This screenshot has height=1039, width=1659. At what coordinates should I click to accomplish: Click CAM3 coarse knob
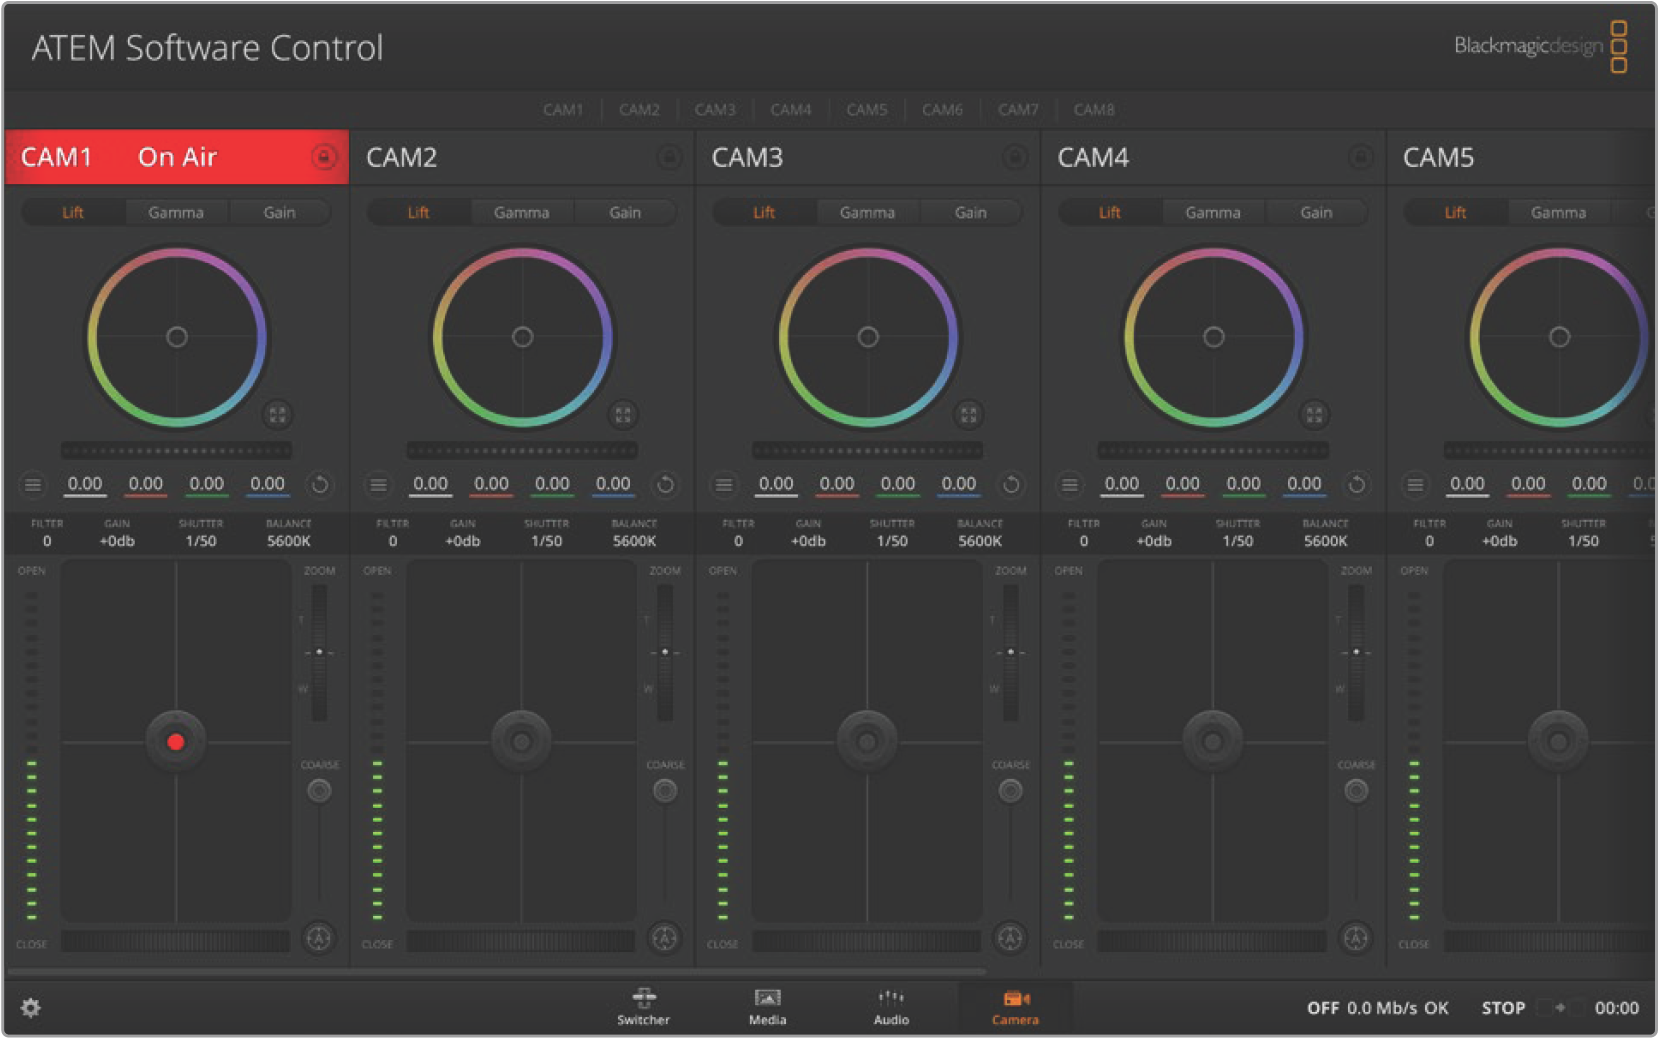(x=1010, y=791)
